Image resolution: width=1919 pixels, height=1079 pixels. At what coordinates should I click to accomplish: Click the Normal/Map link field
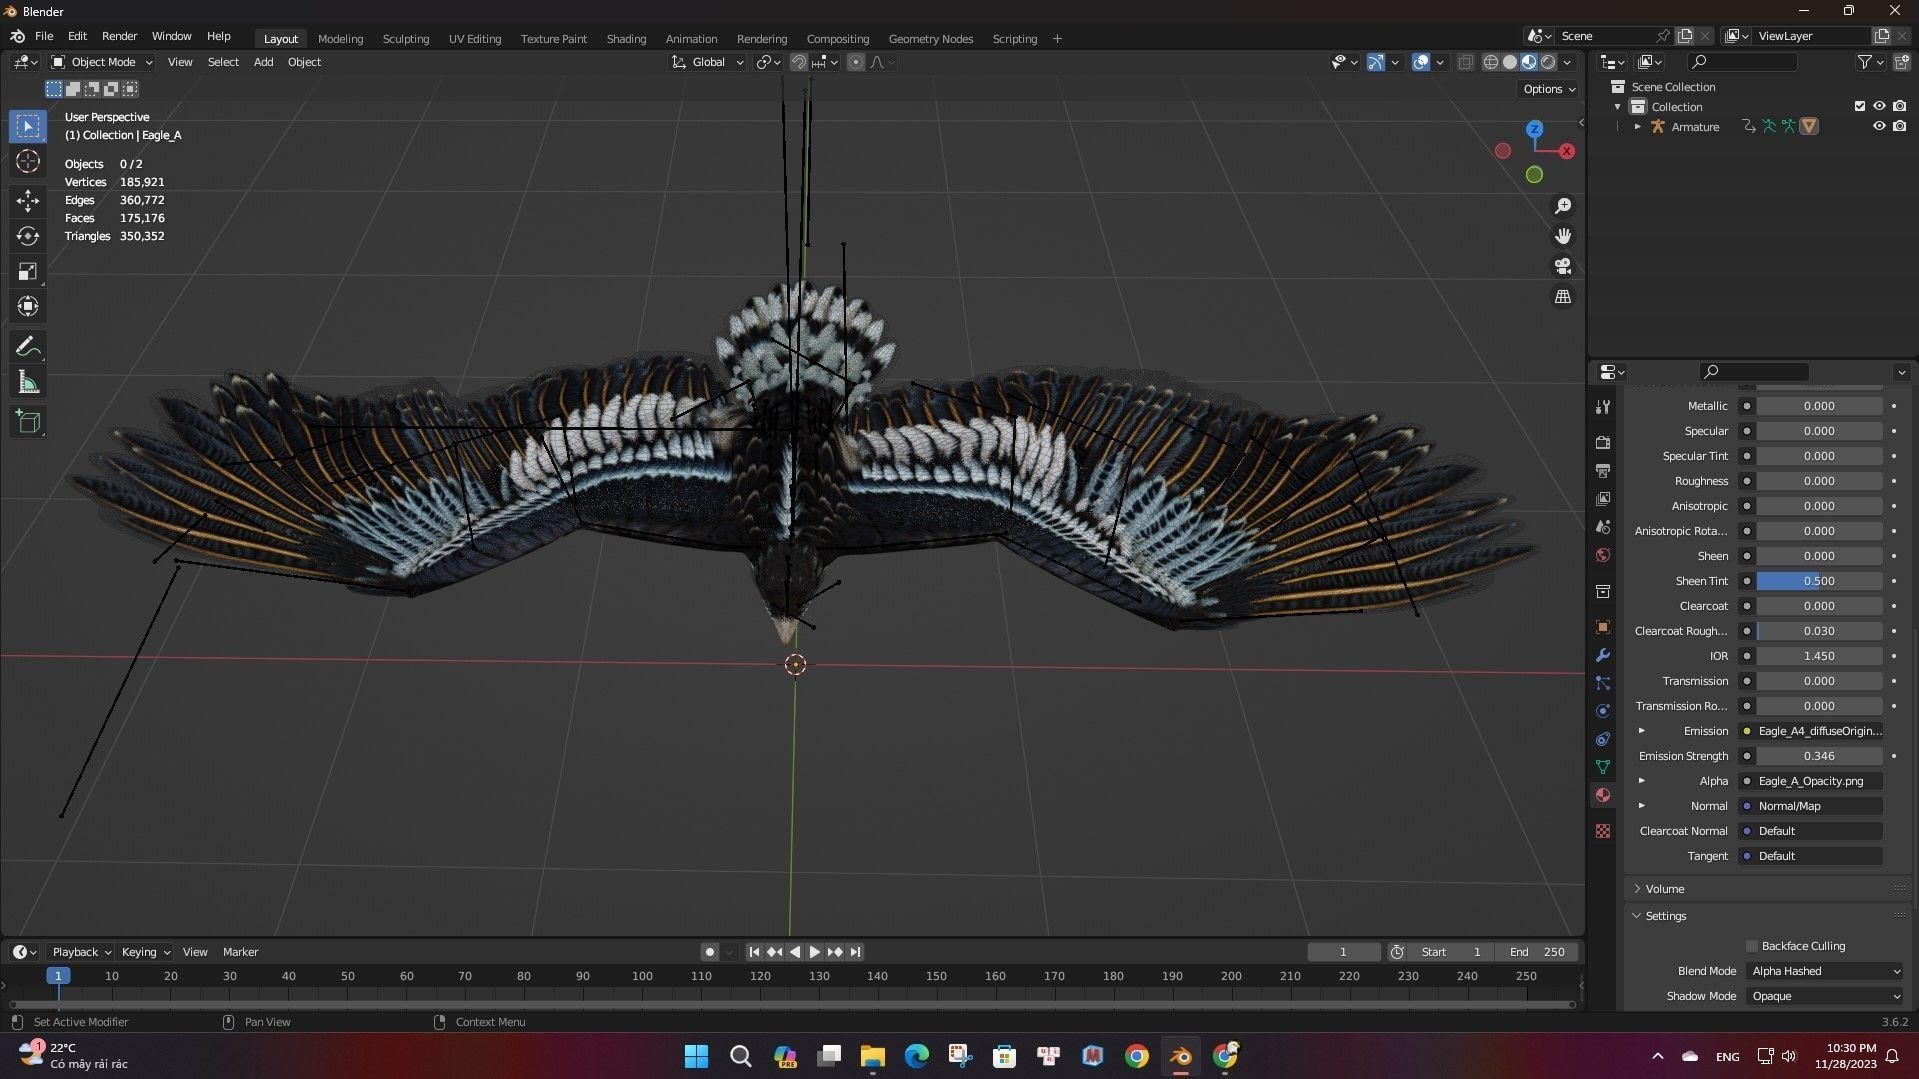(1811, 806)
